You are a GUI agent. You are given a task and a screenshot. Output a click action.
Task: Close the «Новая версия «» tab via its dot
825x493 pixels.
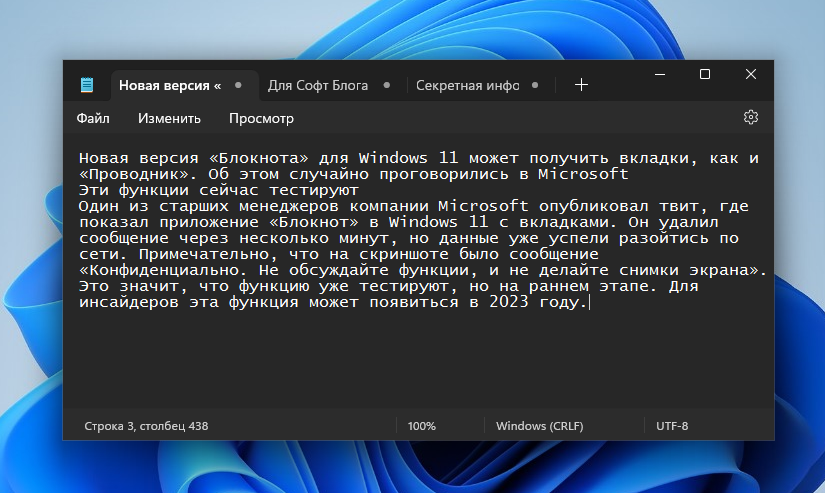pyautogui.click(x=238, y=85)
